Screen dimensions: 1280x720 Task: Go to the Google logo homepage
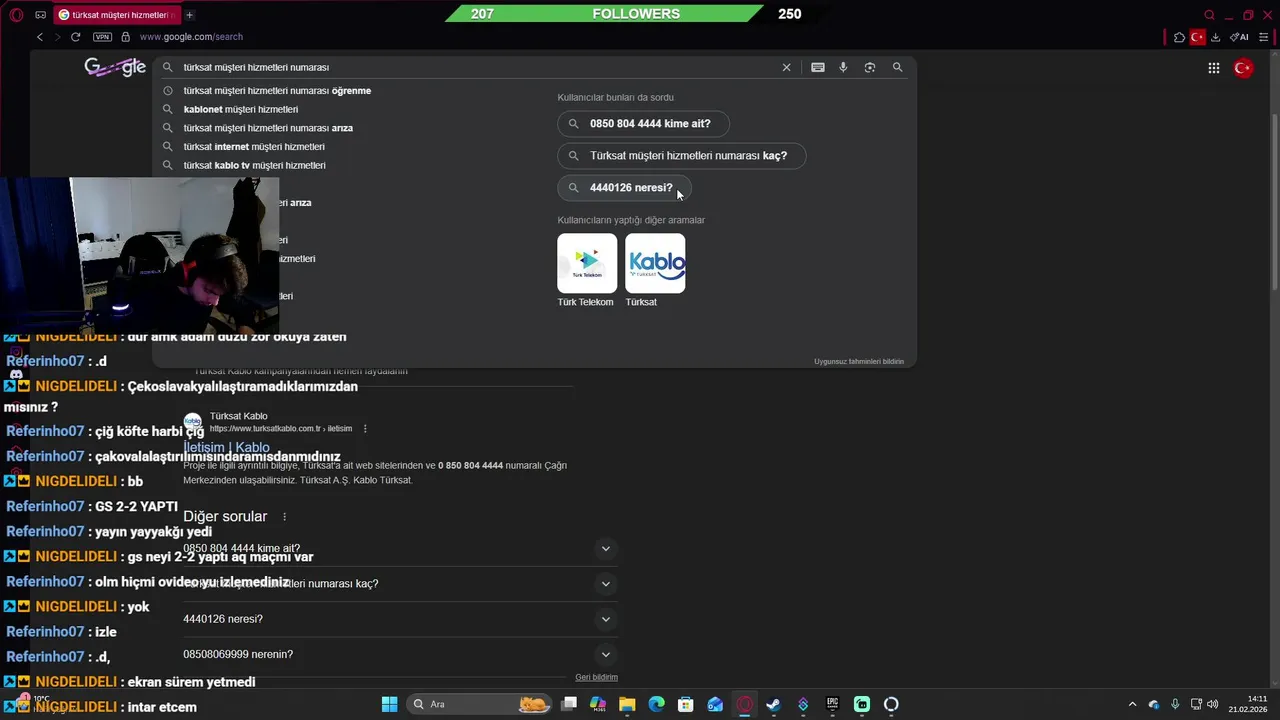click(115, 67)
